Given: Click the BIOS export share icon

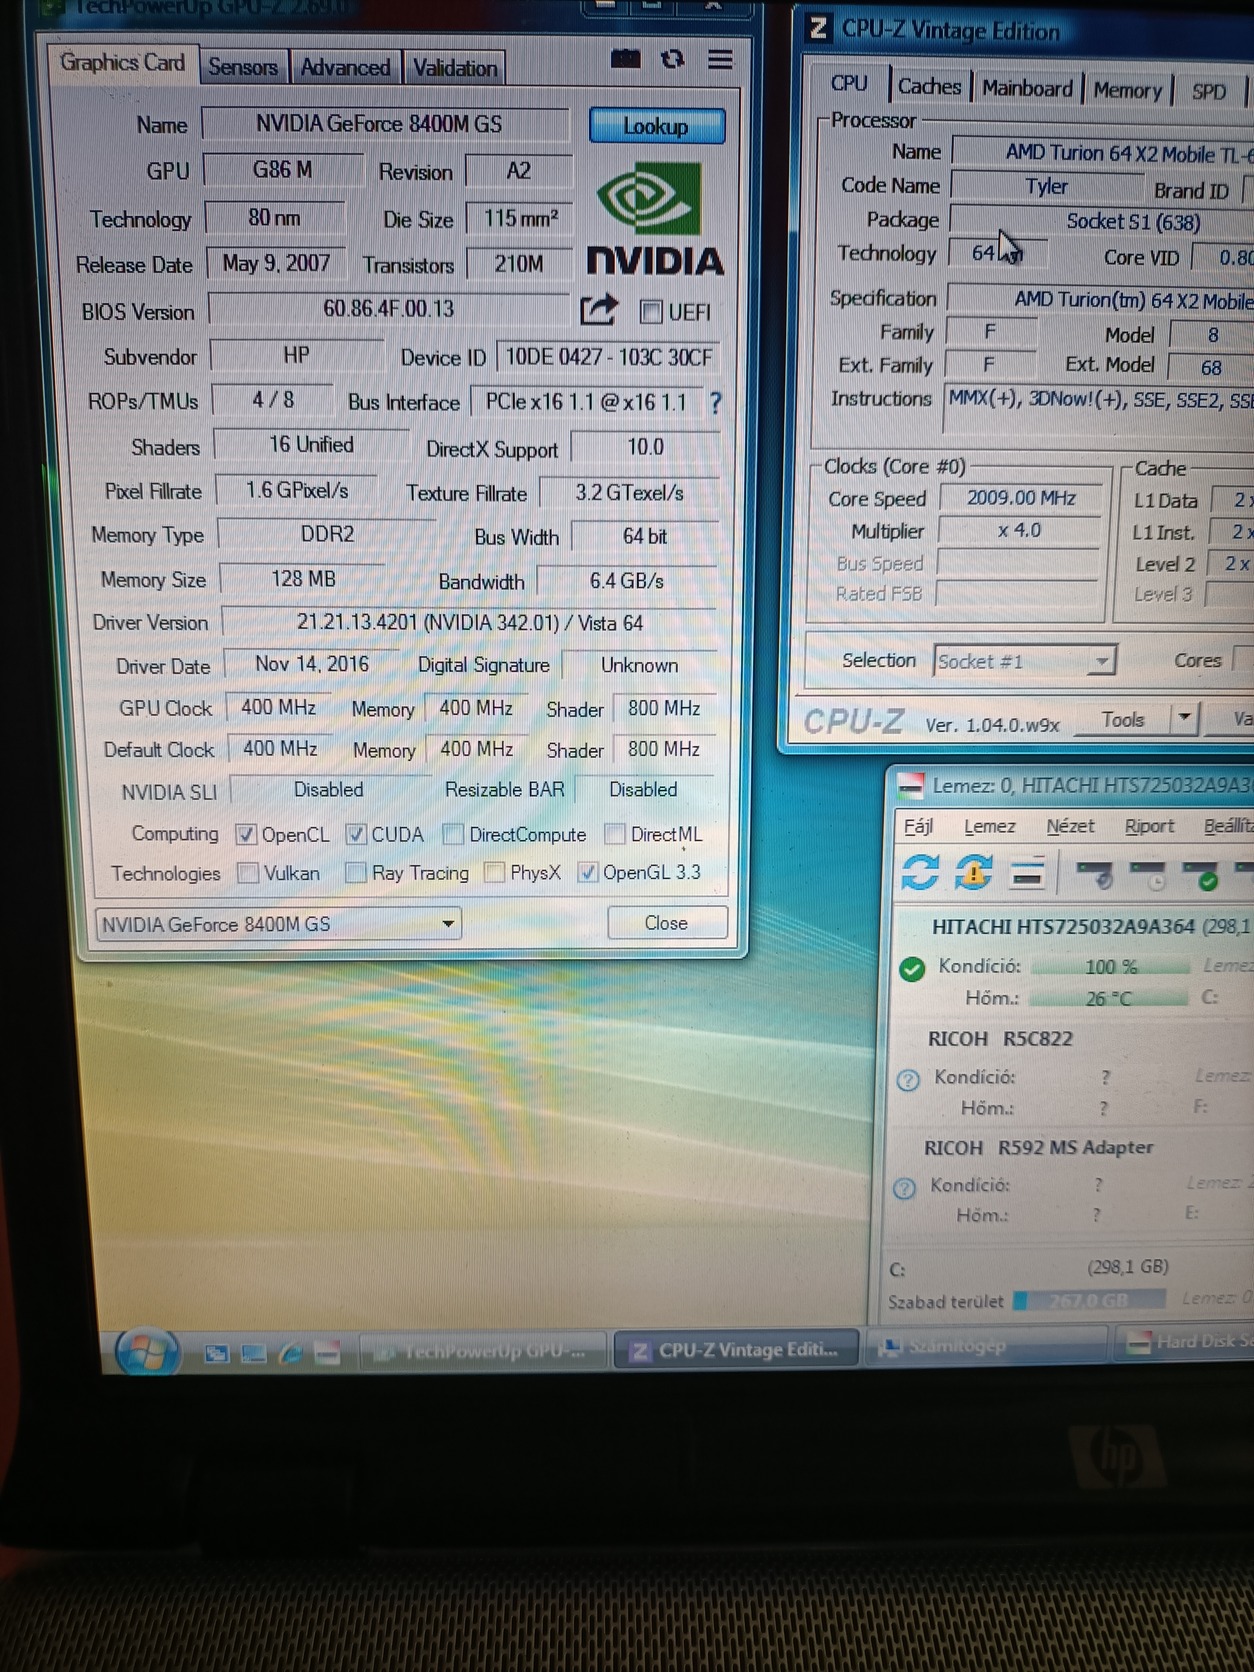Looking at the screenshot, I should click(x=598, y=310).
